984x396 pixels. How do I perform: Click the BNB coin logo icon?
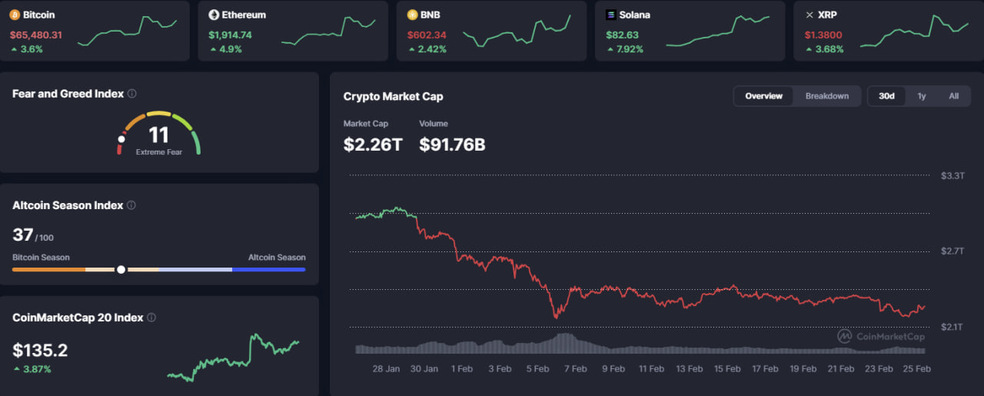[412, 14]
